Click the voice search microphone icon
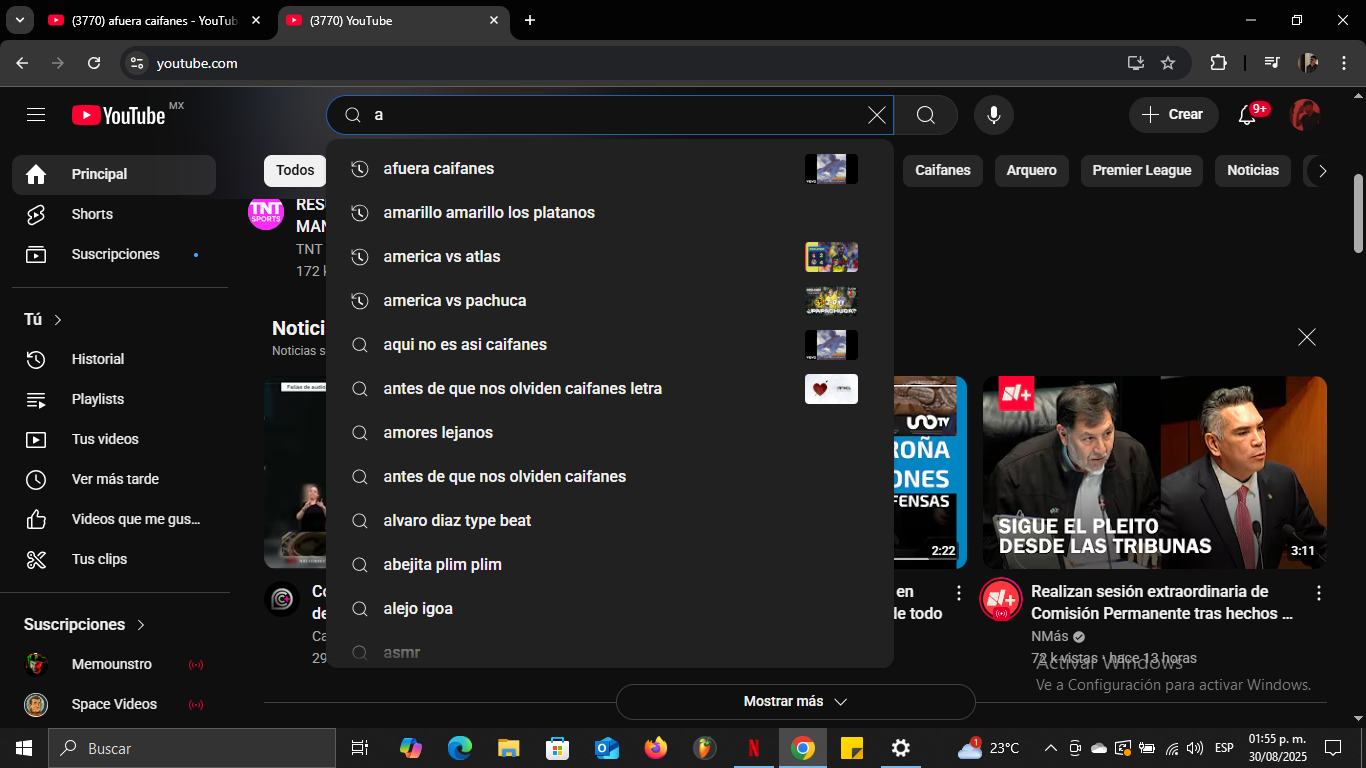Screen dimensions: 1366x768 click(993, 115)
